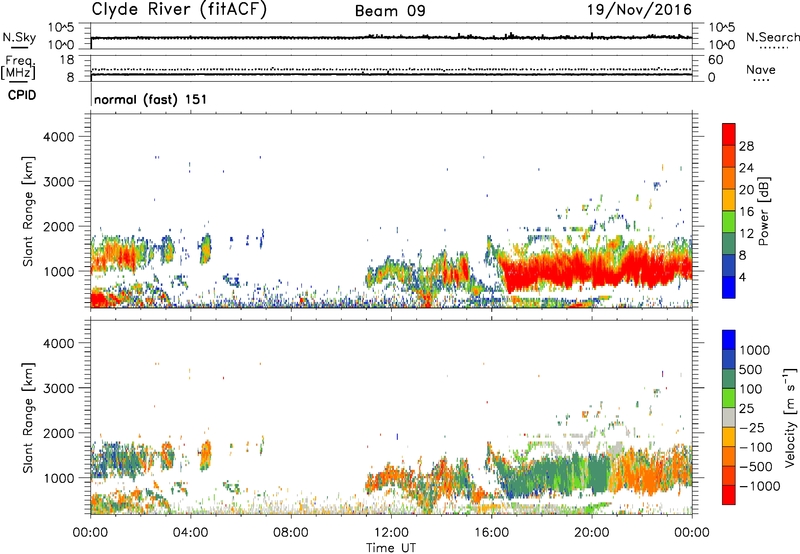Click the solid line sample under N.Sky
The height and width of the screenshot is (554, 800).
(19, 49)
